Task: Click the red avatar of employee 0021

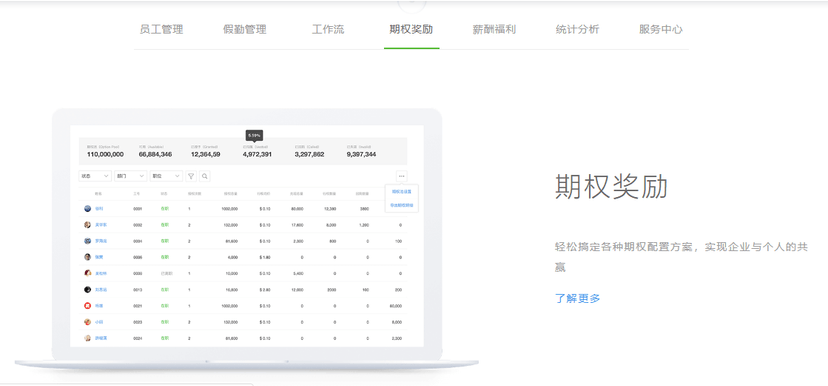Action: (88, 305)
